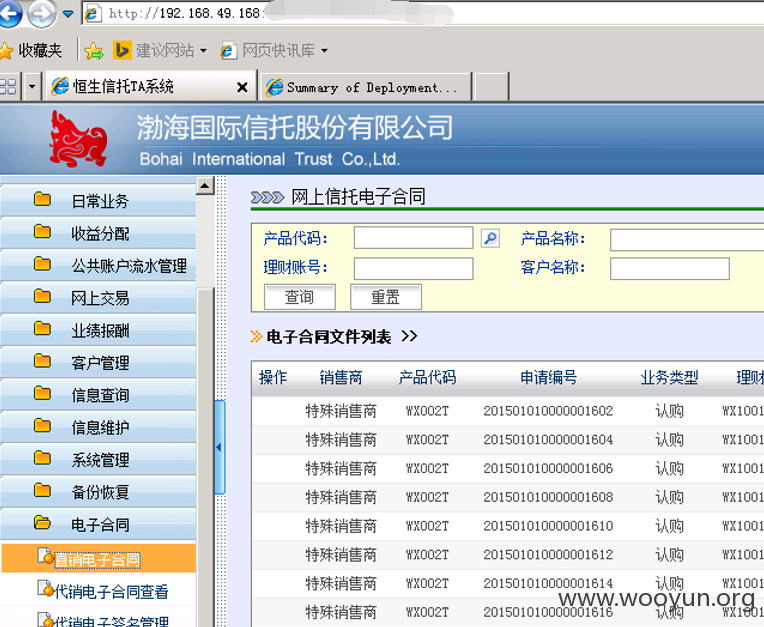Open the recent pages dropdown arrow

coord(68,14)
